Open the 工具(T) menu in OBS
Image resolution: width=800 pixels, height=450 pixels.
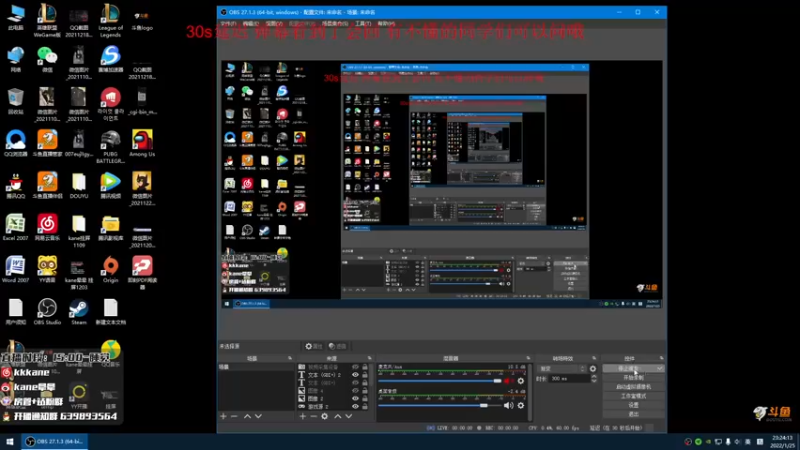pos(363,23)
